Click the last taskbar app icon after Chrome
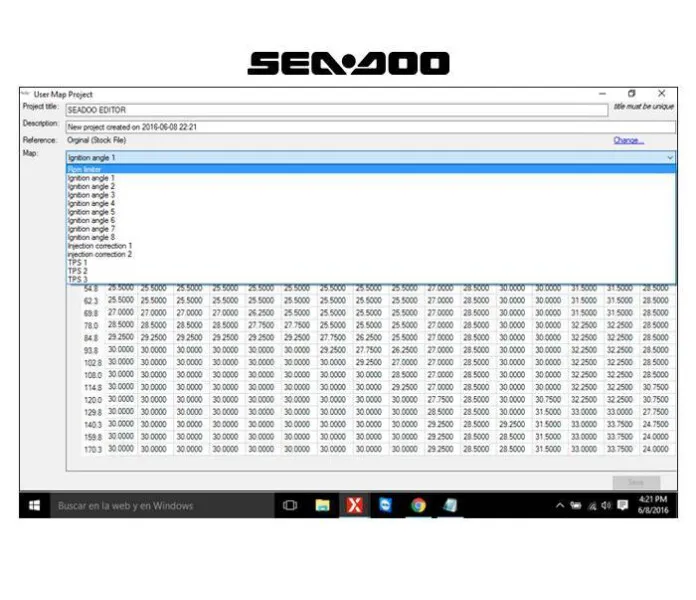 point(450,505)
